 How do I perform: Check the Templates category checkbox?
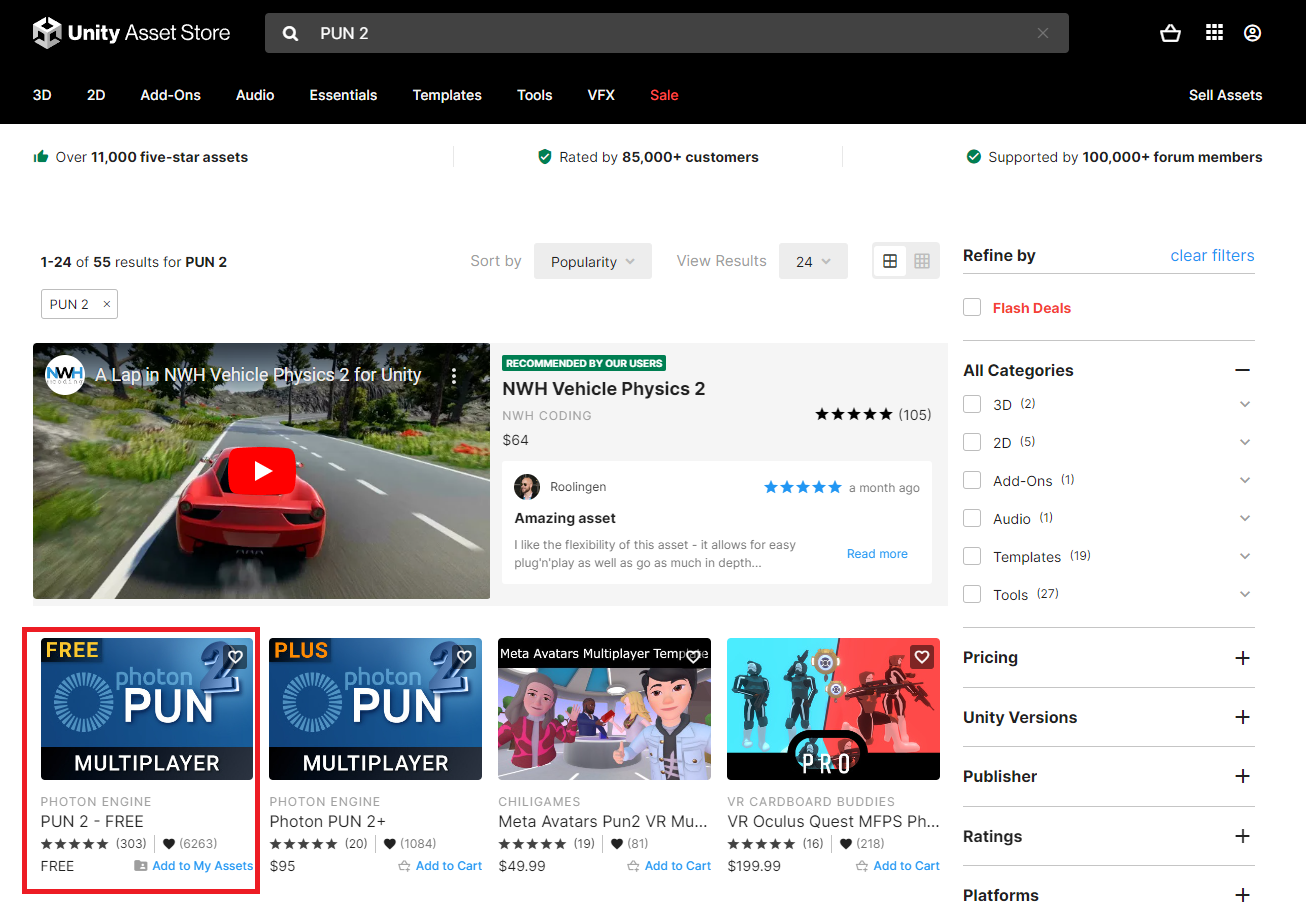click(972, 556)
